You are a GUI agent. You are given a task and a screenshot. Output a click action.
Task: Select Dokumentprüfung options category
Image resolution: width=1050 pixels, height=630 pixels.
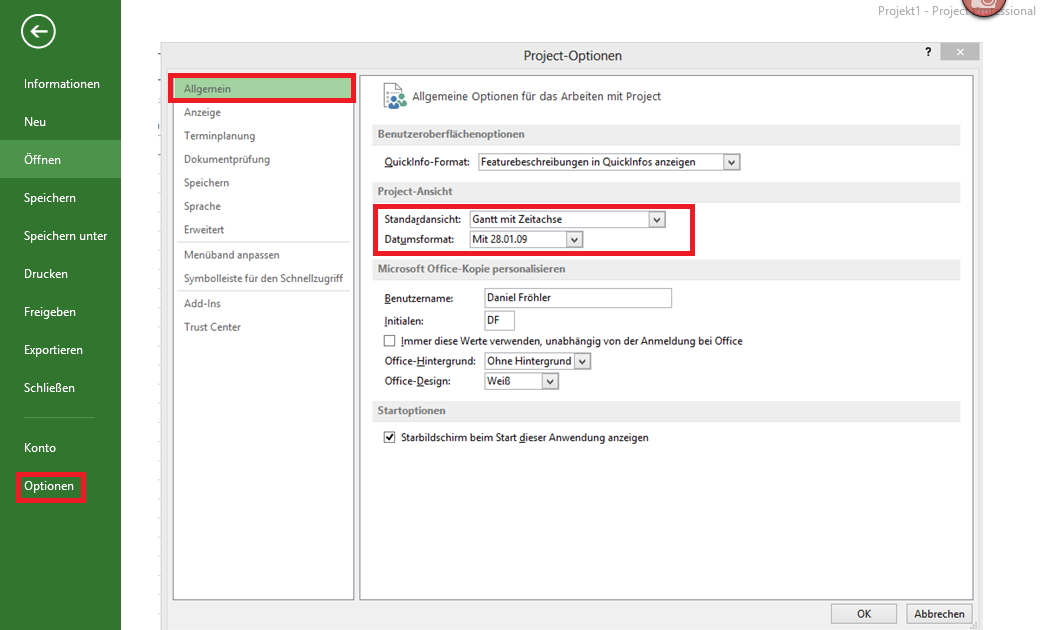262,159
